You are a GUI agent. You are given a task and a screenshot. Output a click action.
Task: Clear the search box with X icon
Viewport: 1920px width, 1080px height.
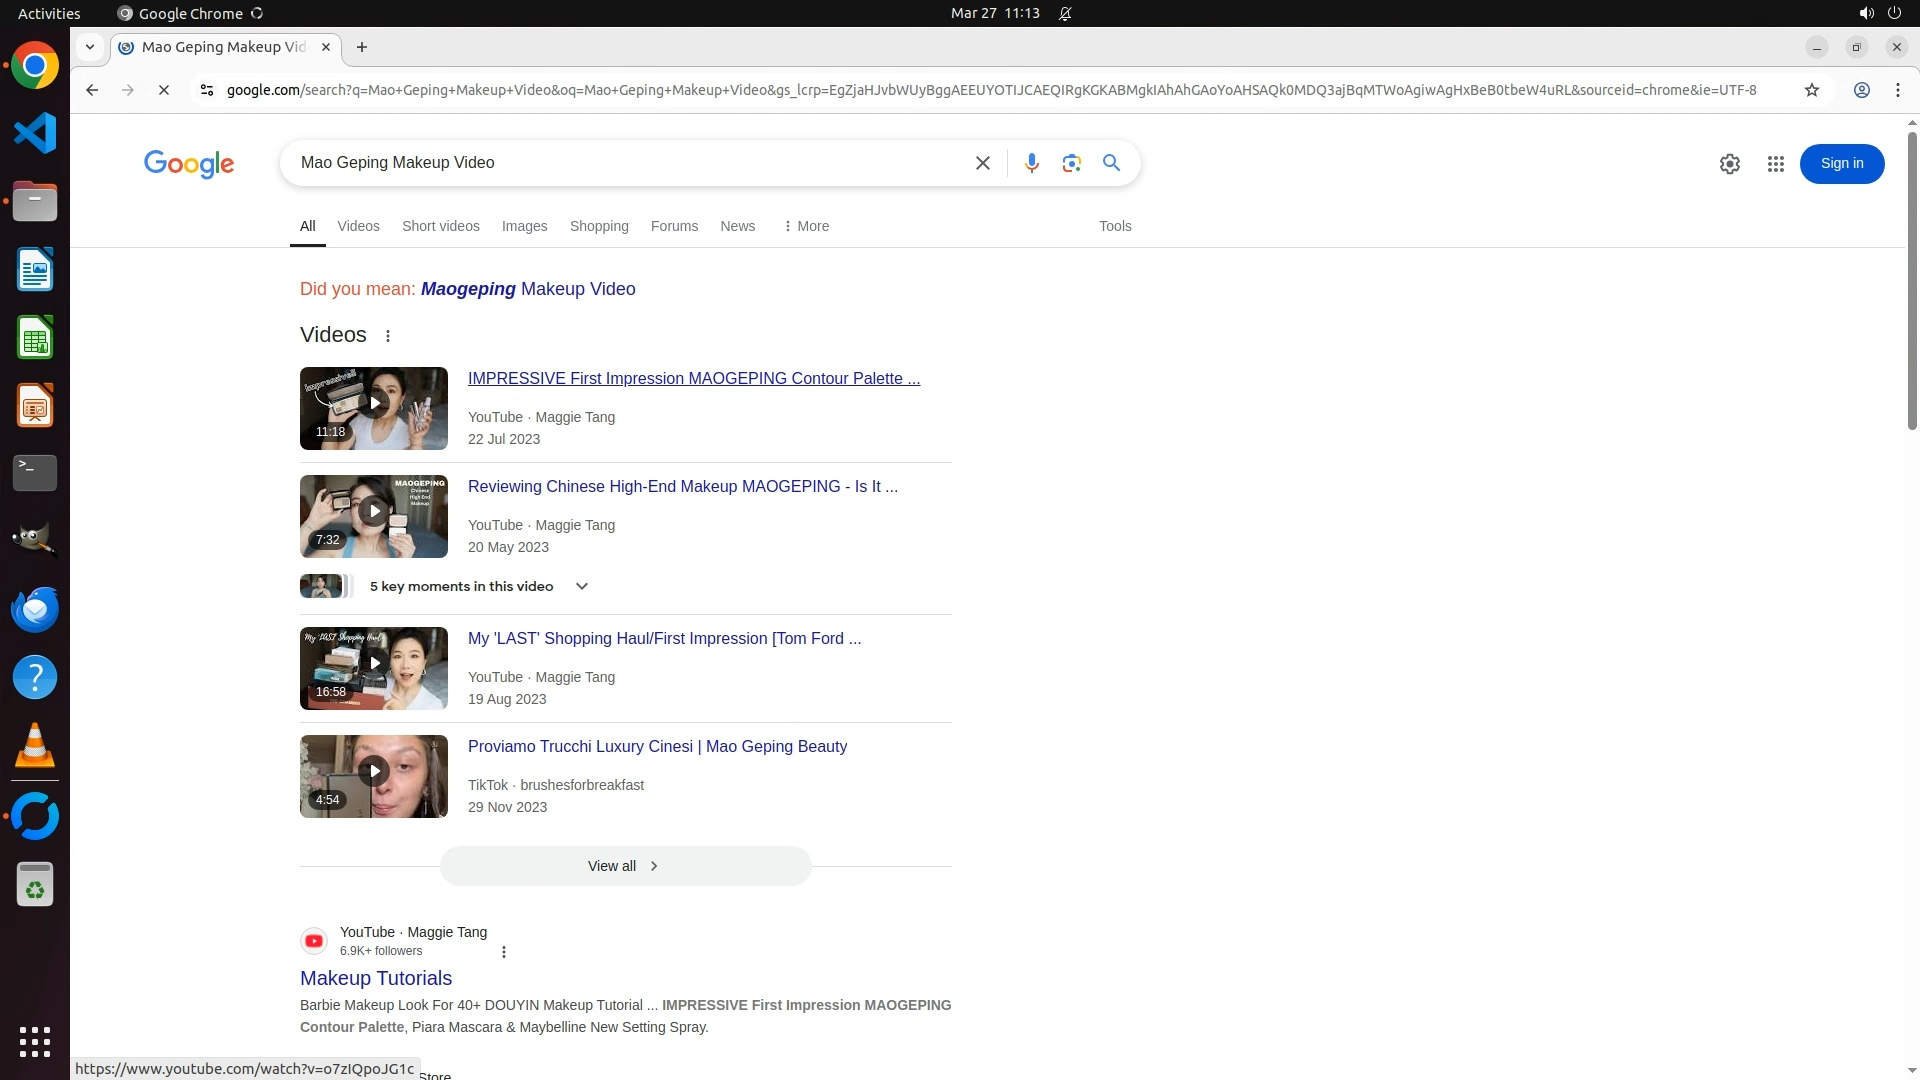coord(982,163)
